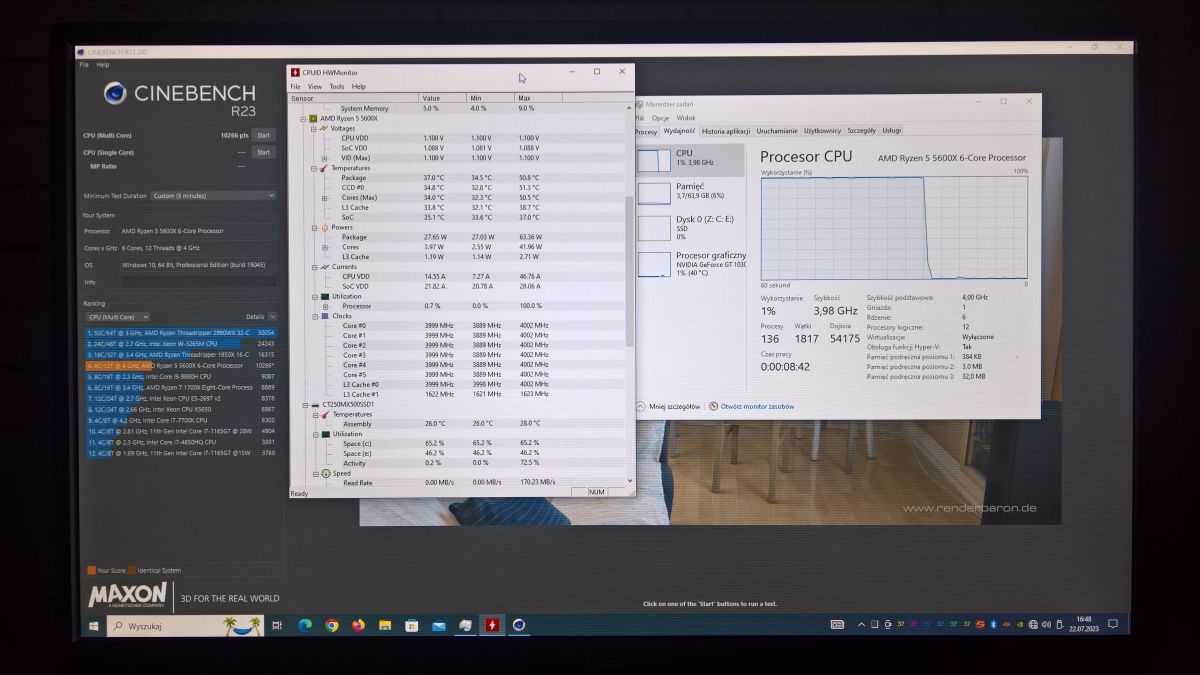
Task: Click the Temperatures thermometer icon under Ryzen
Action: coord(323,168)
